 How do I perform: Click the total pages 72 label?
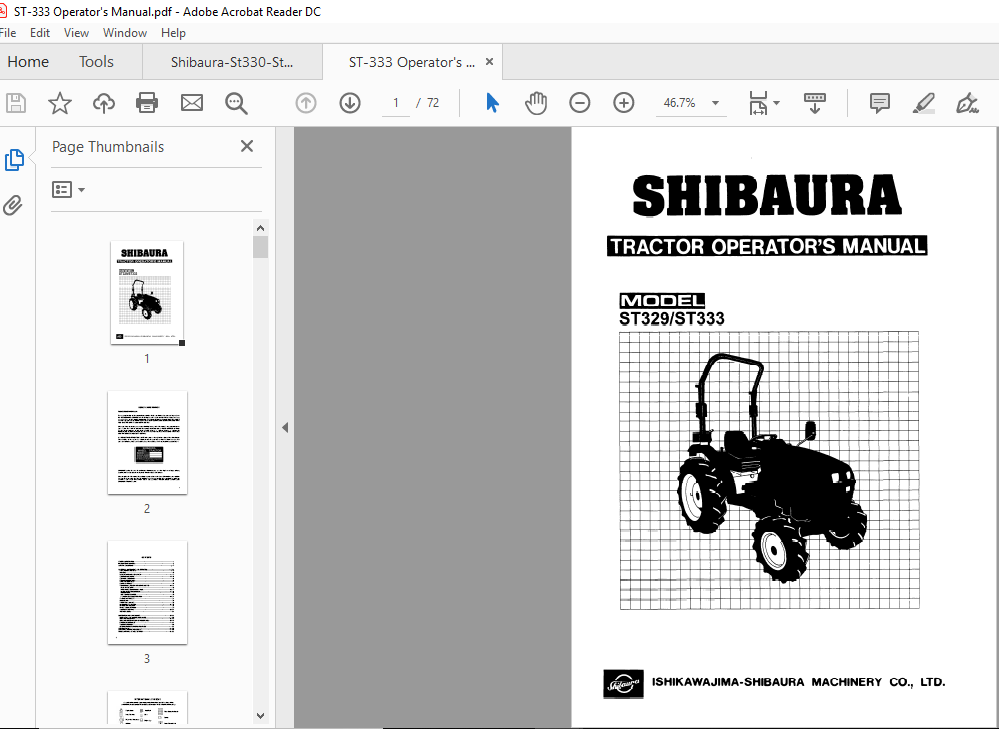tap(433, 103)
